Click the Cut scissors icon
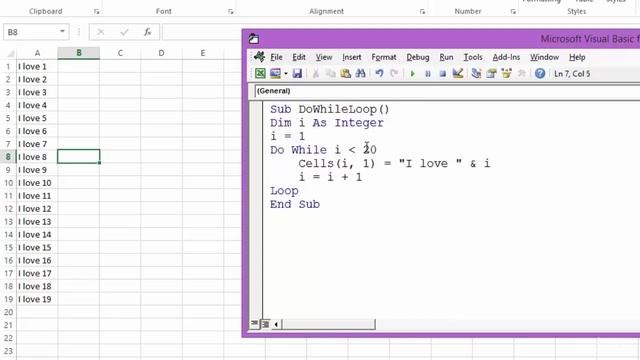Screen dimensions: 640x360 pyautogui.click(x=316, y=73)
